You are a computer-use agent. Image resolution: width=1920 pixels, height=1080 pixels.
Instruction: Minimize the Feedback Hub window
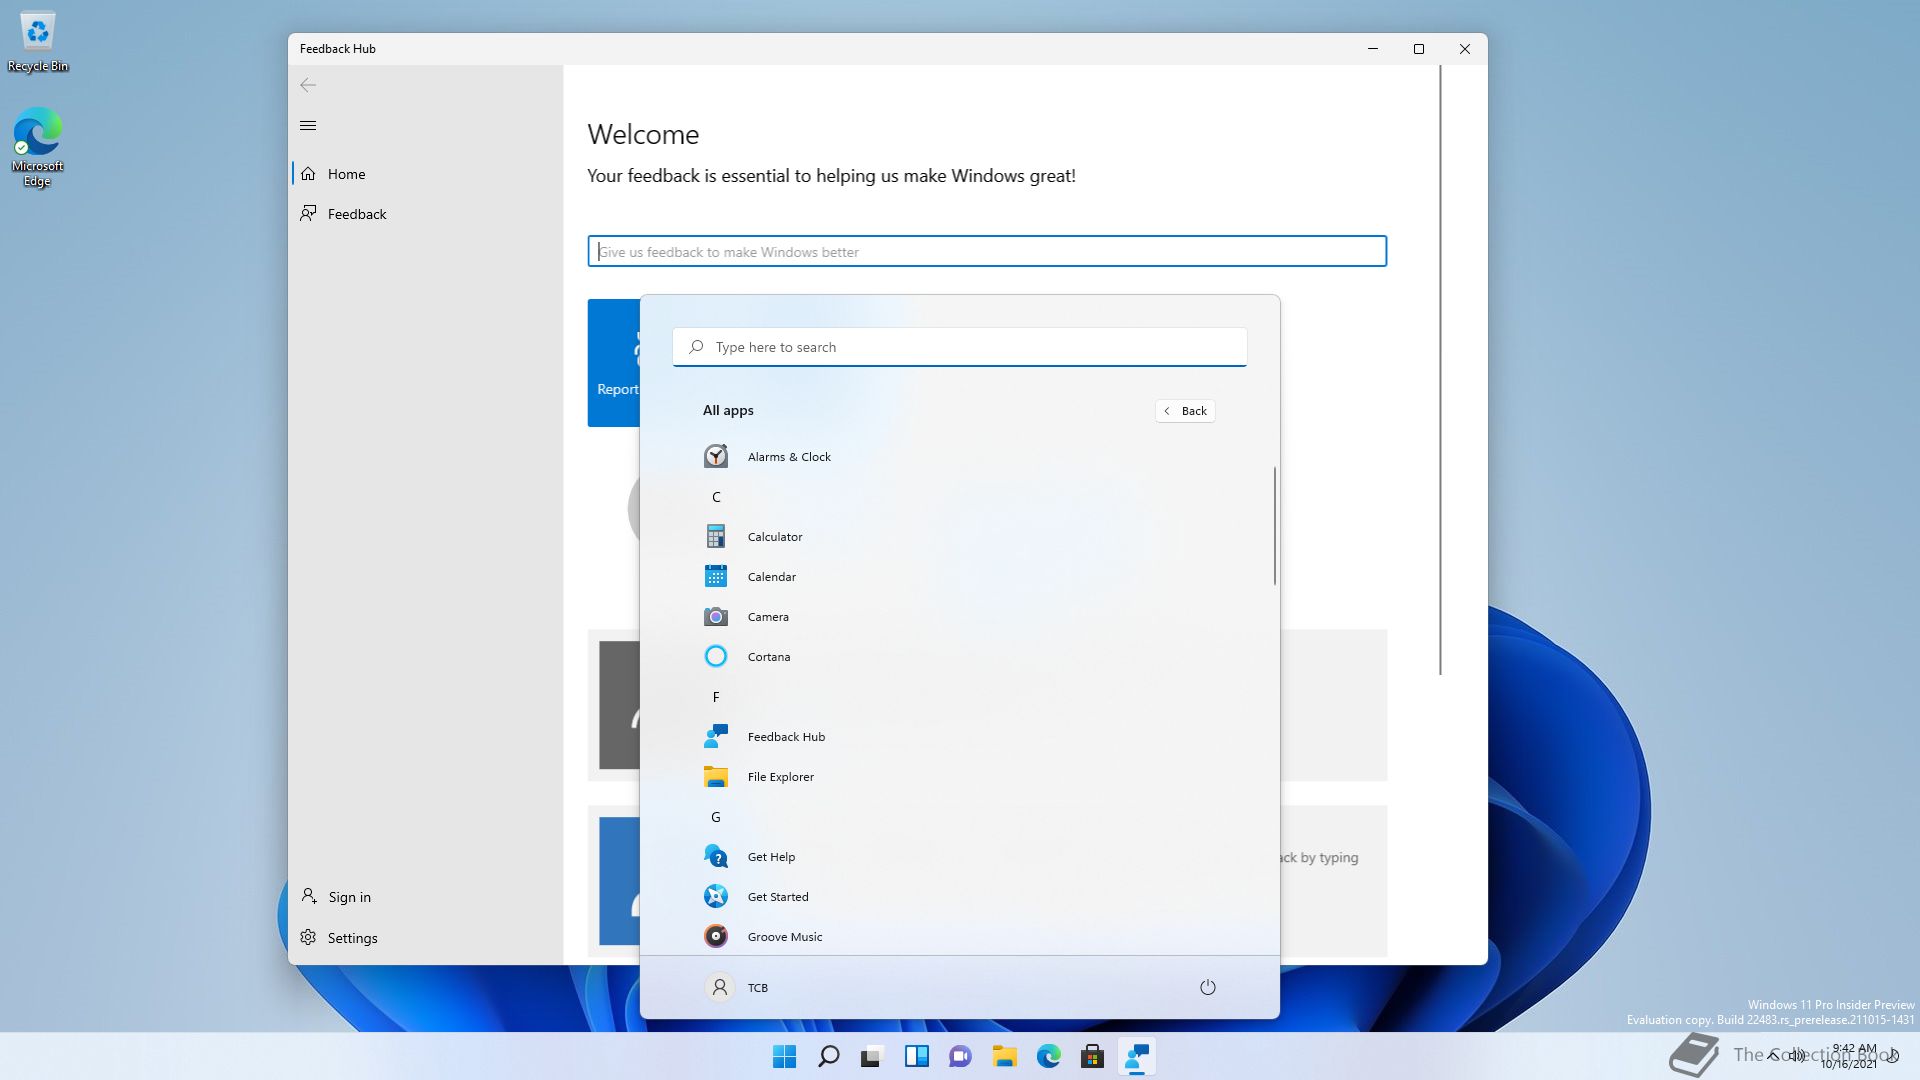[x=1373, y=49]
